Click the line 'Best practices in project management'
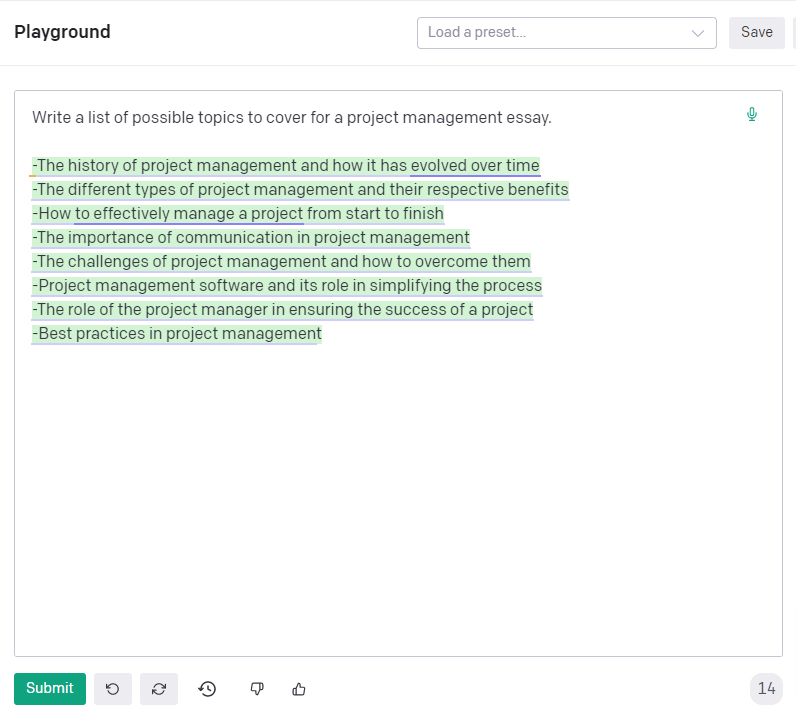796x717 pixels. [177, 333]
